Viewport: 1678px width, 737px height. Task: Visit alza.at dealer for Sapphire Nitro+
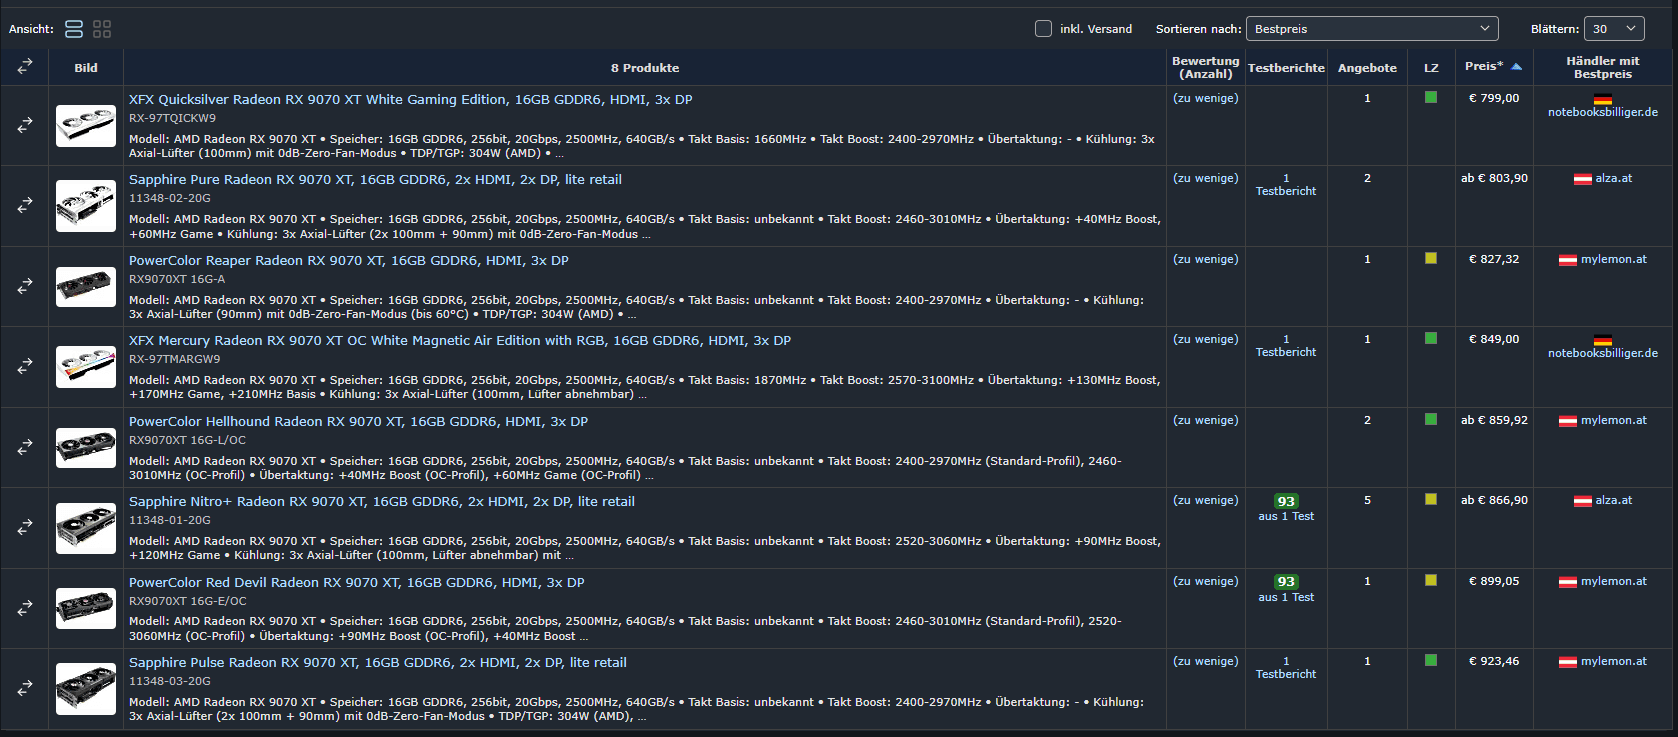tap(1614, 501)
